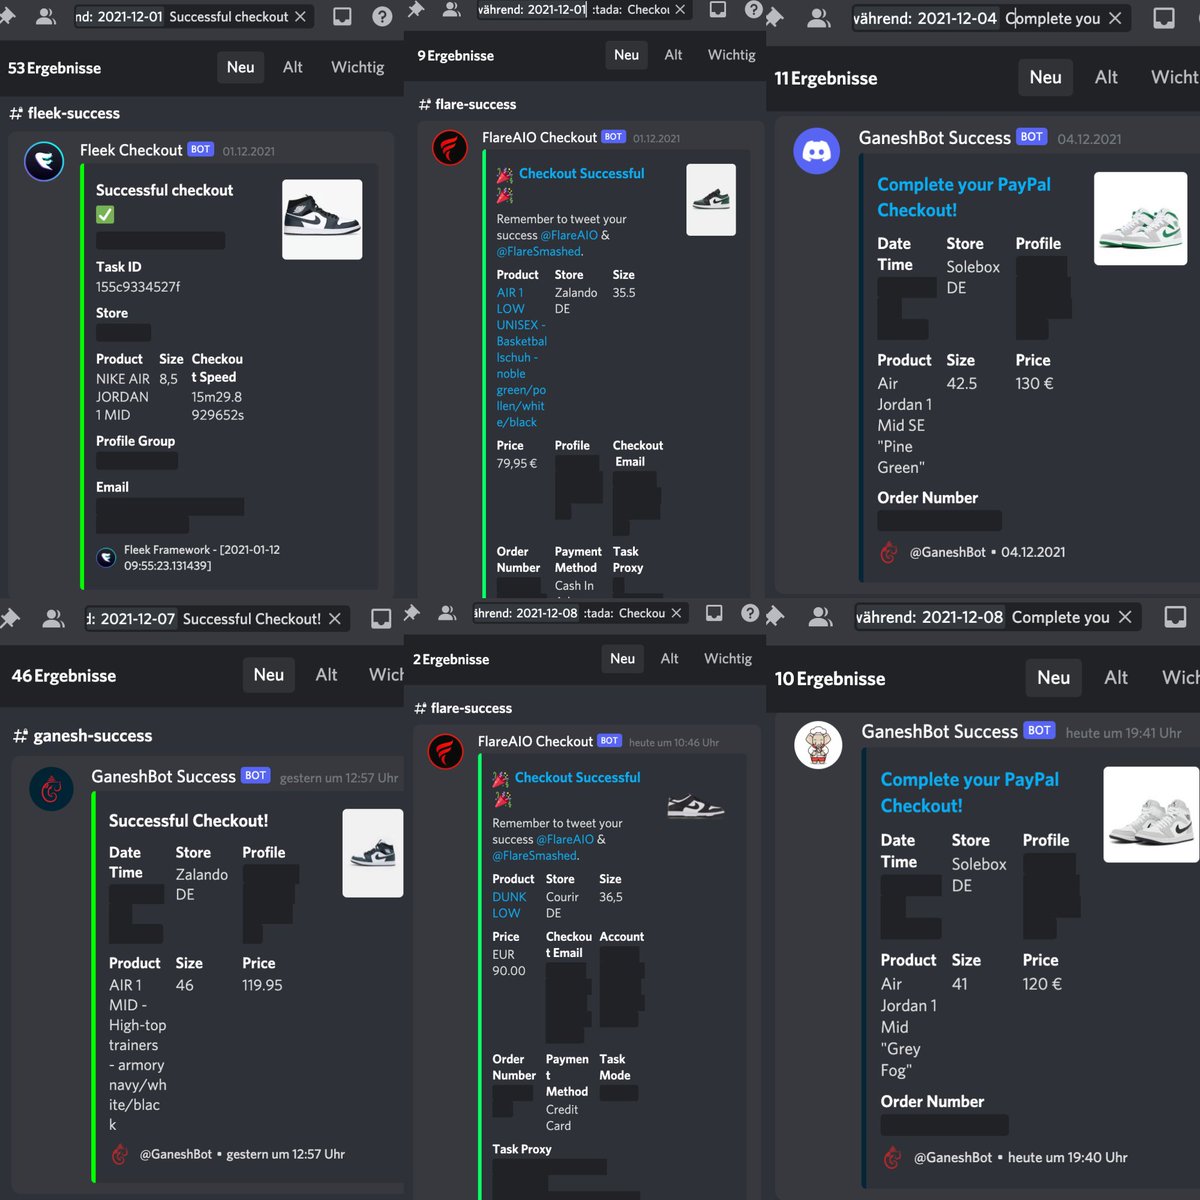The width and height of the screenshot is (1200, 1200).
Task: Click member list icon above 11 Ergebnisse
Action: coord(820,18)
